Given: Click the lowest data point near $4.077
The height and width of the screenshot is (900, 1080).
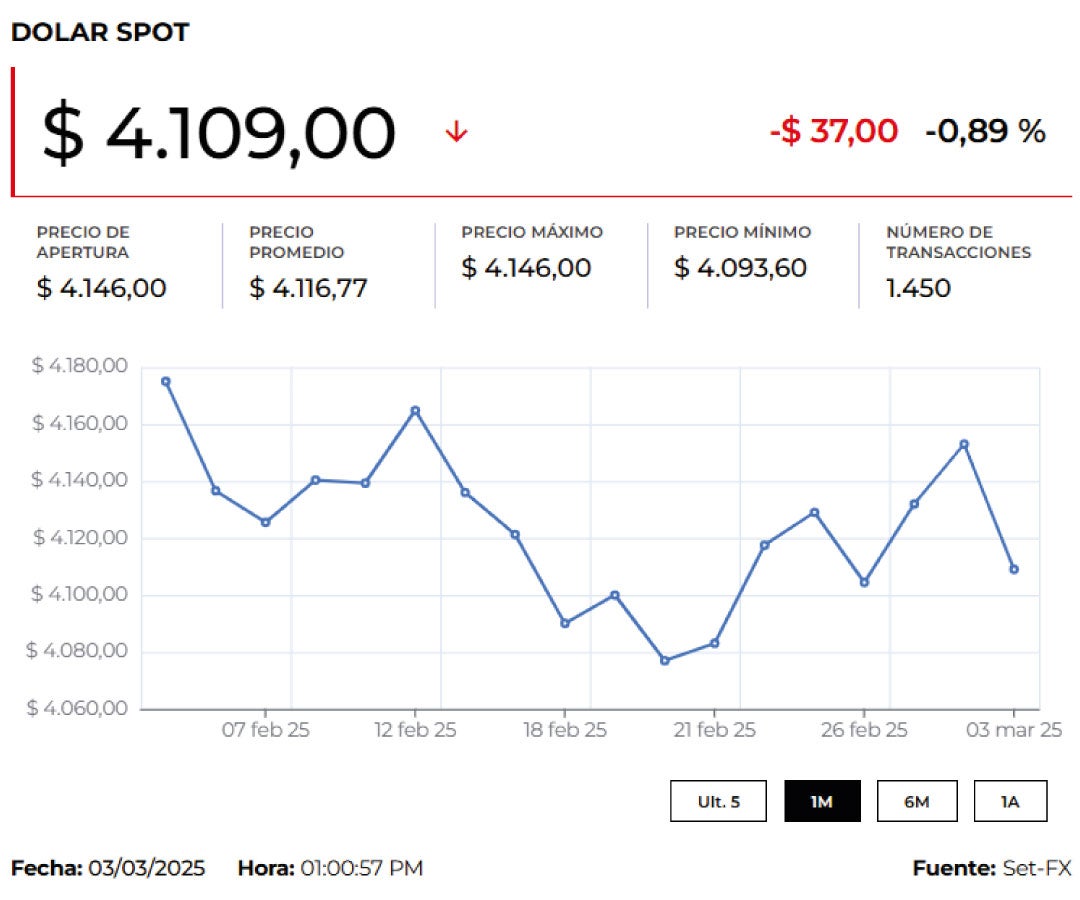Looking at the screenshot, I should pos(665,660).
